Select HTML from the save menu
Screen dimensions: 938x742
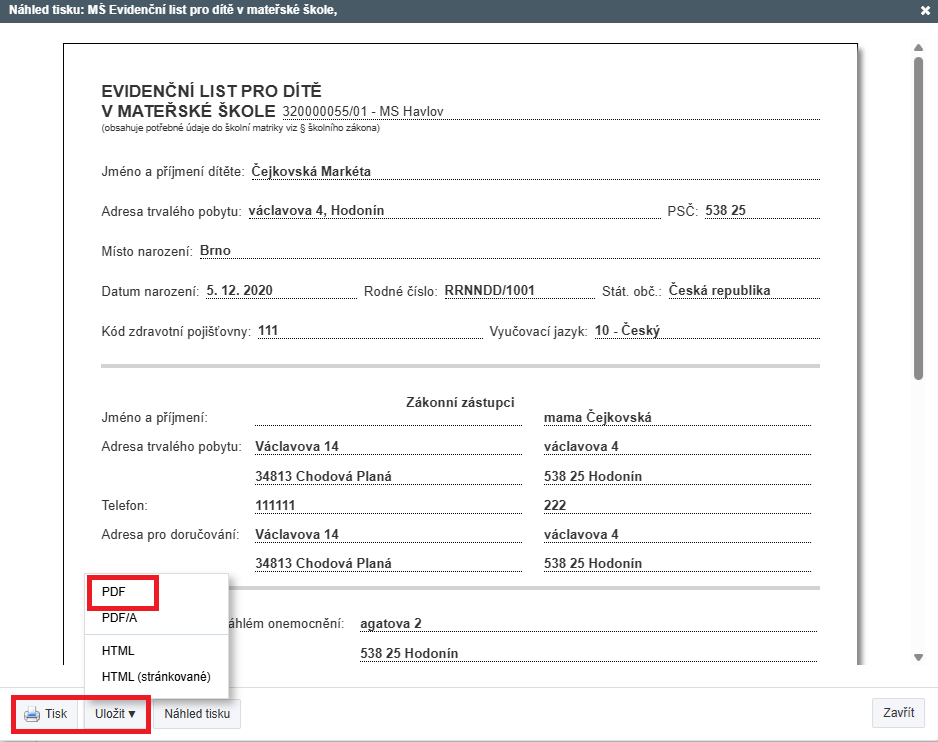click(x=118, y=651)
